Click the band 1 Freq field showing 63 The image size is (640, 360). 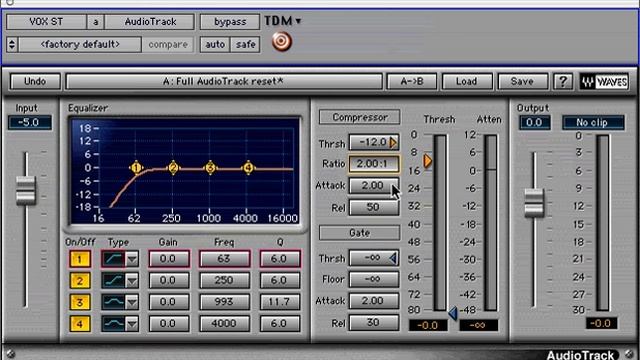(x=224, y=259)
